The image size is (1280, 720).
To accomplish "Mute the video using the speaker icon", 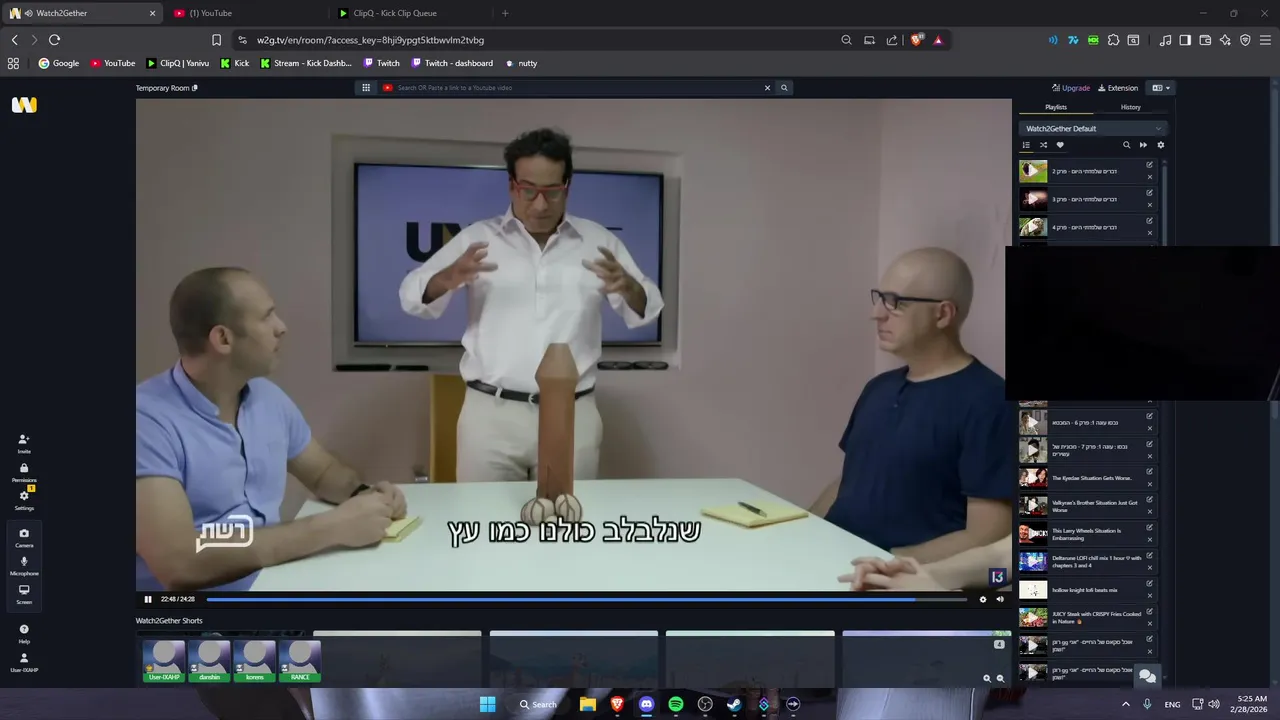I will pyautogui.click(x=1000, y=599).
